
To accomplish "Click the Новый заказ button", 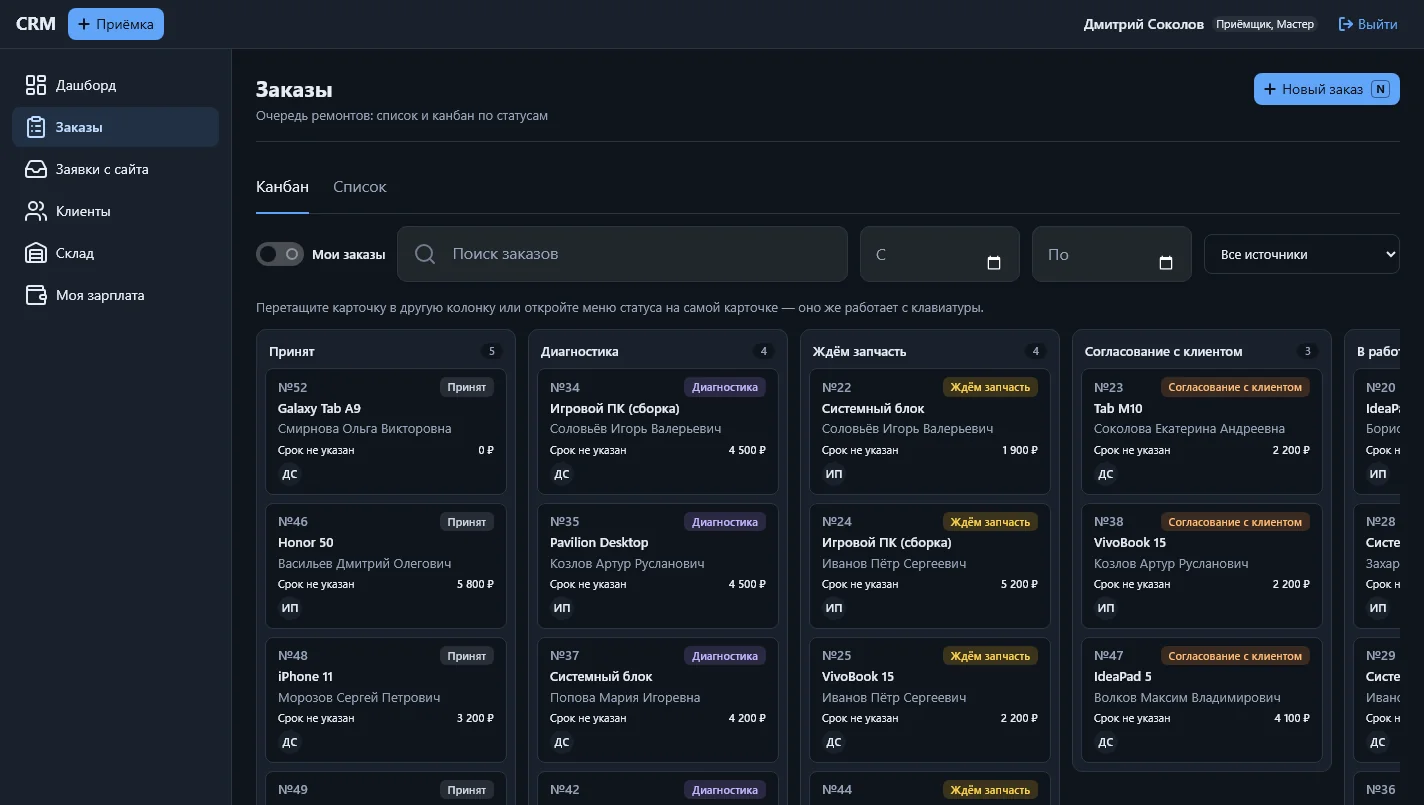I will click(1327, 89).
